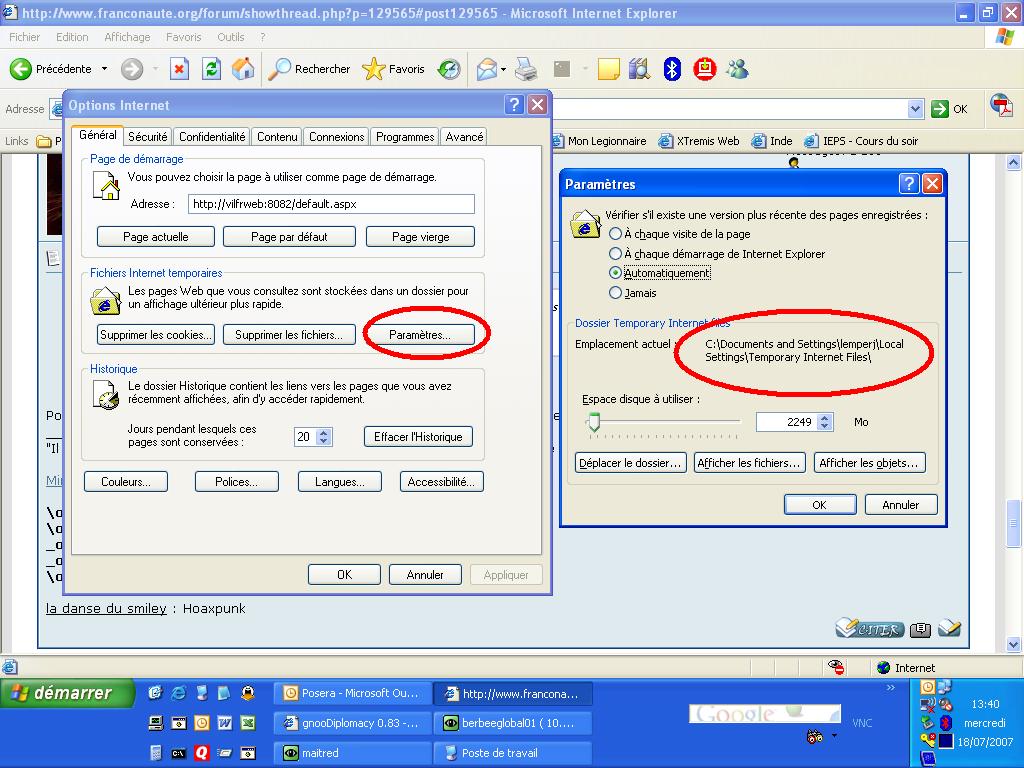Open berbeeglobal01 VNC taskbar item
Viewport: 1024px width, 768px height.
click(513, 723)
